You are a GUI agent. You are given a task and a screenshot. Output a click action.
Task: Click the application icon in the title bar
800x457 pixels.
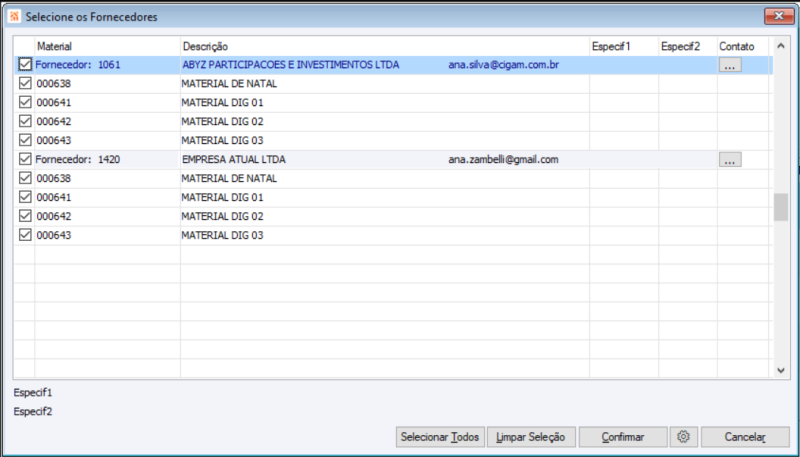click(x=14, y=17)
